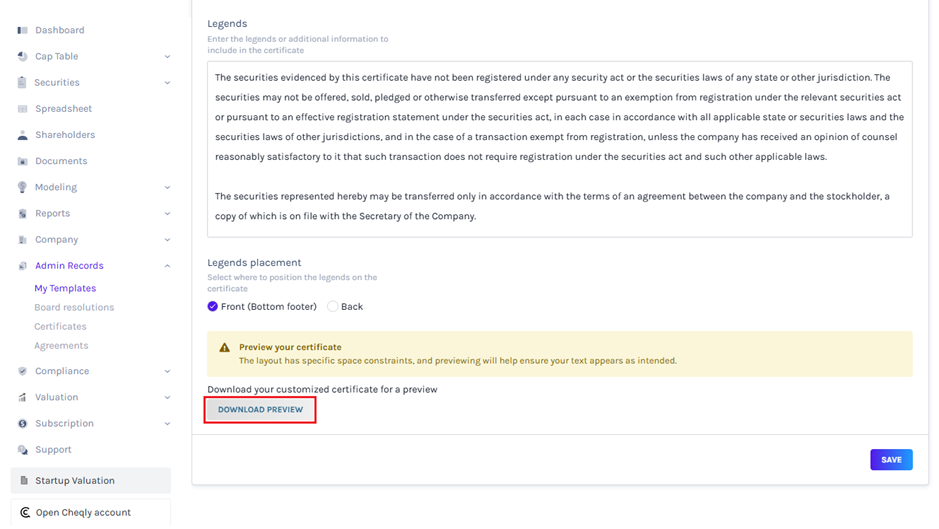Viewport: 939px width, 529px height.
Task: Select the Back legends placement option
Action: coord(333,307)
